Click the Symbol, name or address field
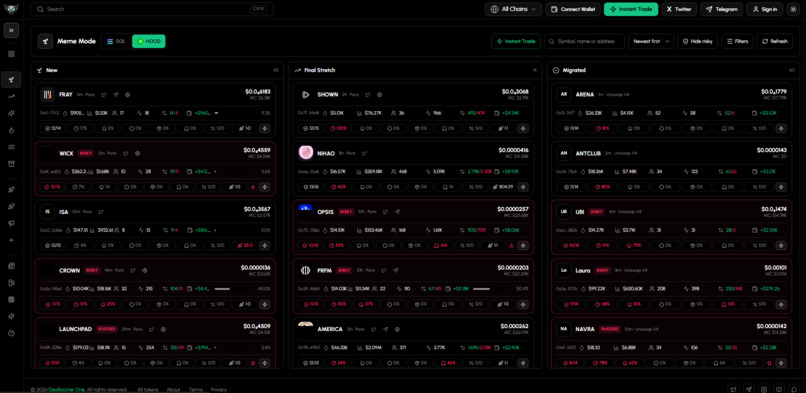The image size is (806, 393). (x=584, y=41)
